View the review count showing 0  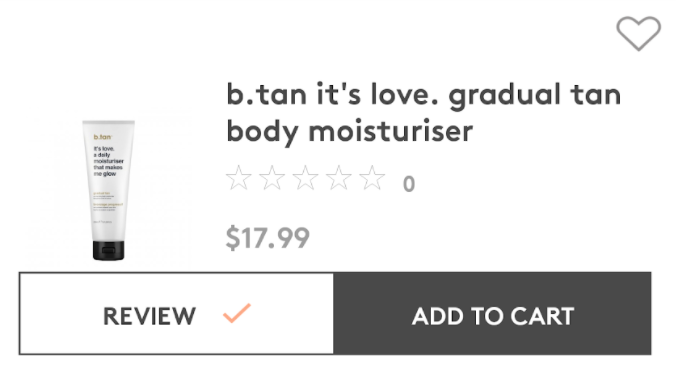(x=409, y=184)
